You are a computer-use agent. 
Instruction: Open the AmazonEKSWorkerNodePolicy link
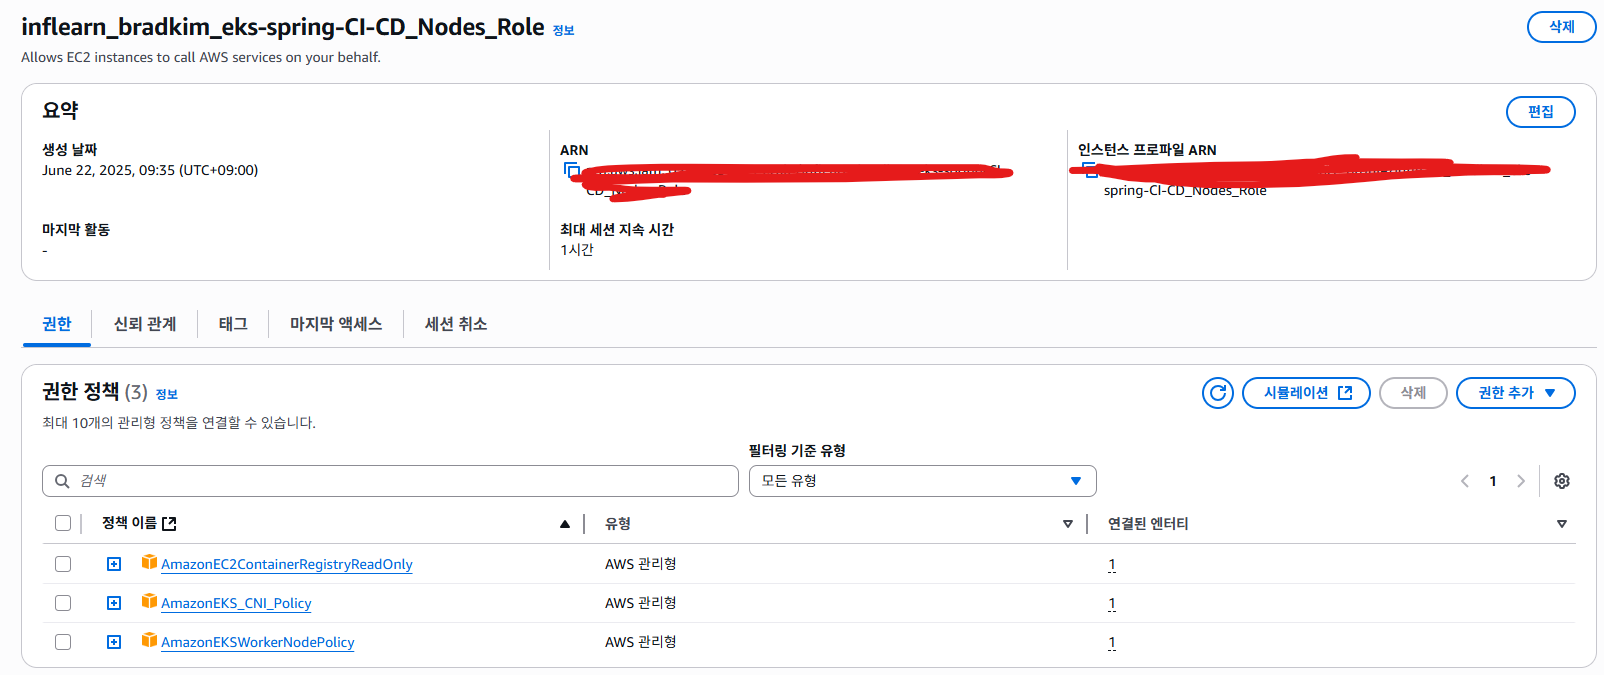click(x=258, y=642)
